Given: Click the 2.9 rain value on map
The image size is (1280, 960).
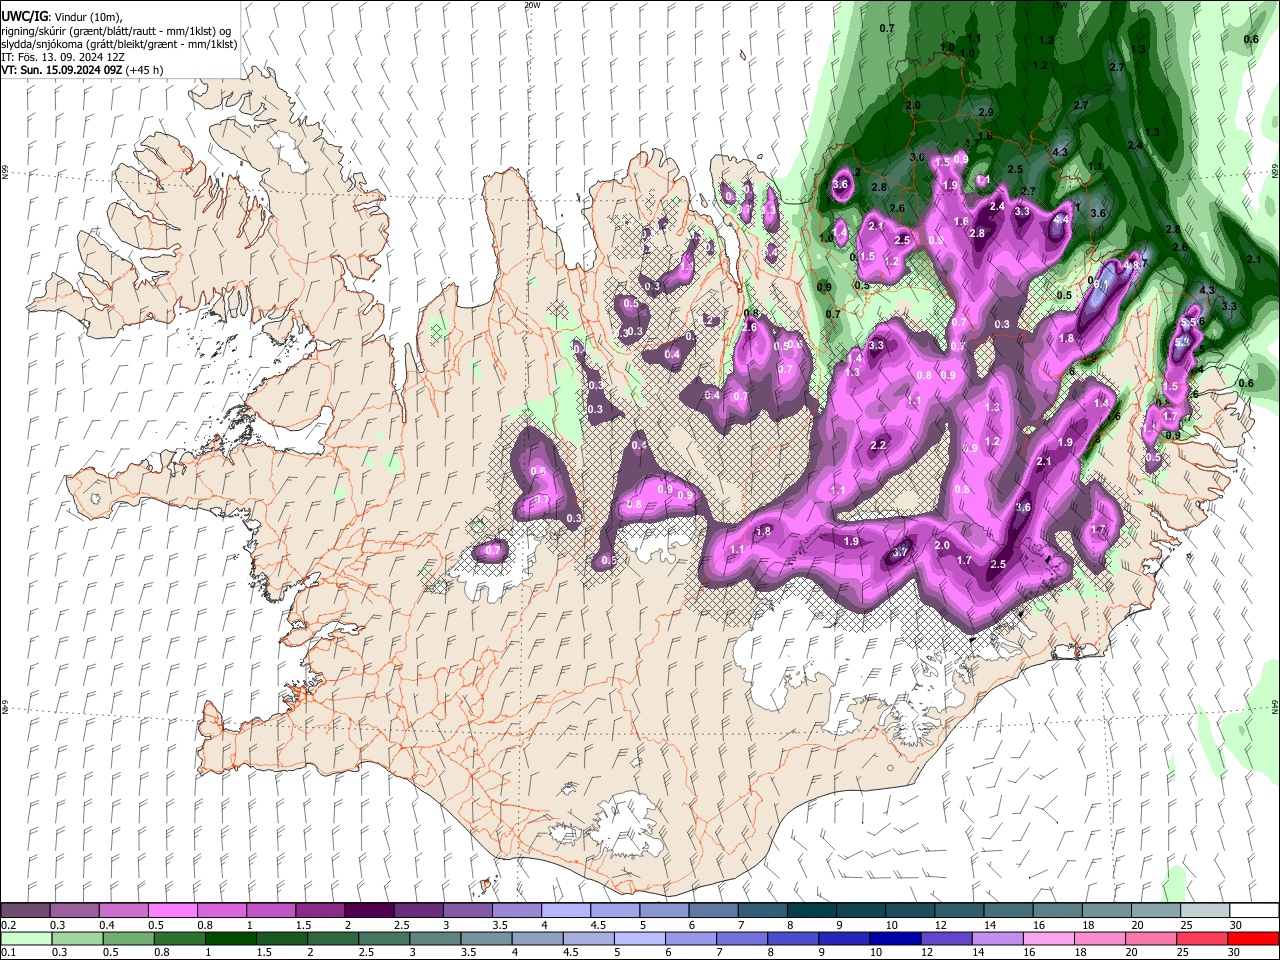Looking at the screenshot, I should pos(986,112).
